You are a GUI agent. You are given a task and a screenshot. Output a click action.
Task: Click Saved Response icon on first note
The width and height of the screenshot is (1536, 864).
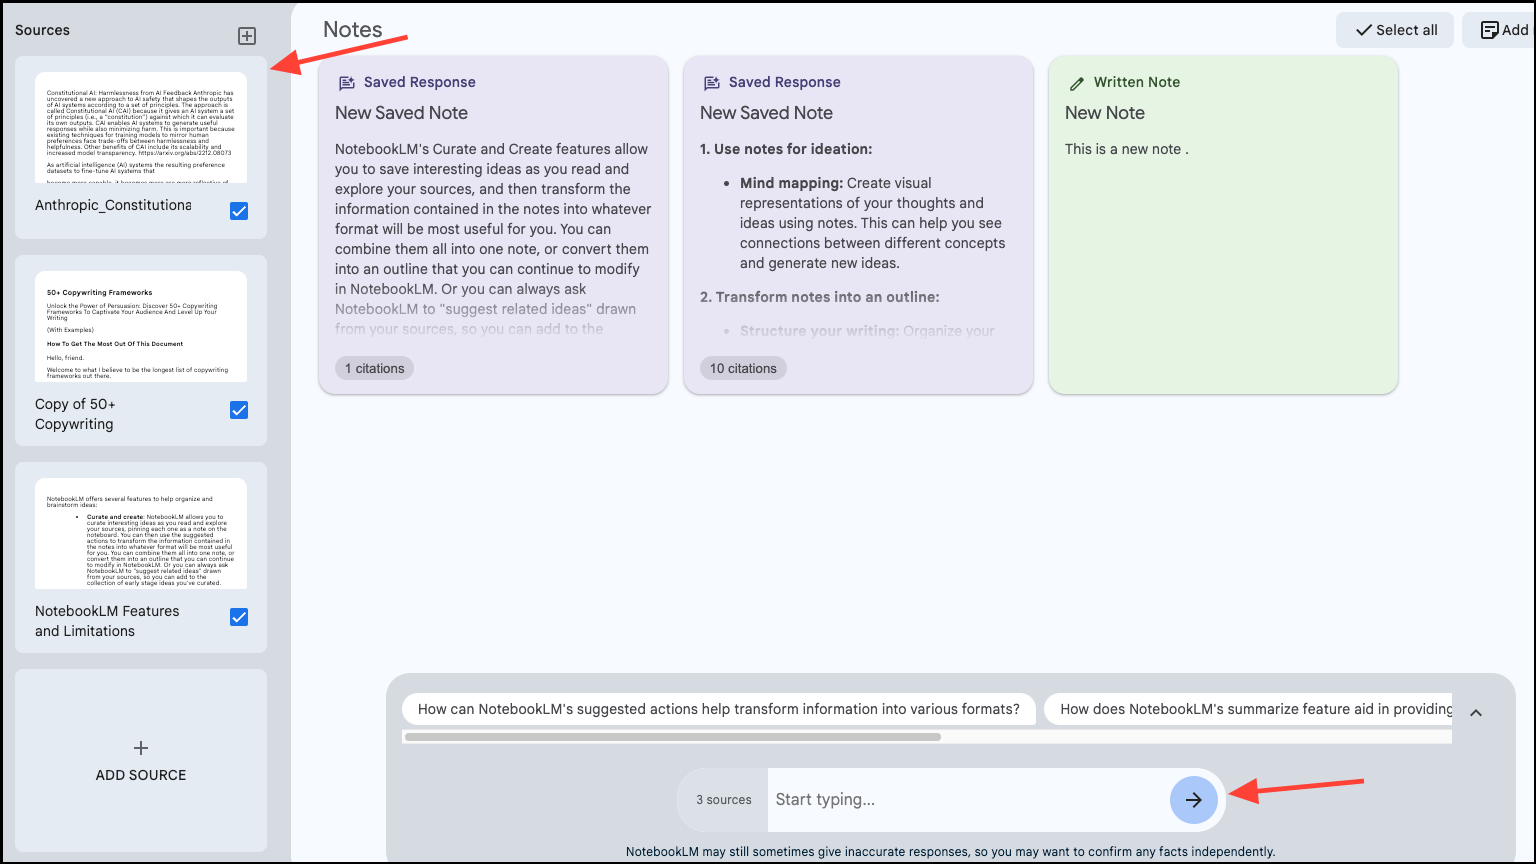click(x=347, y=83)
